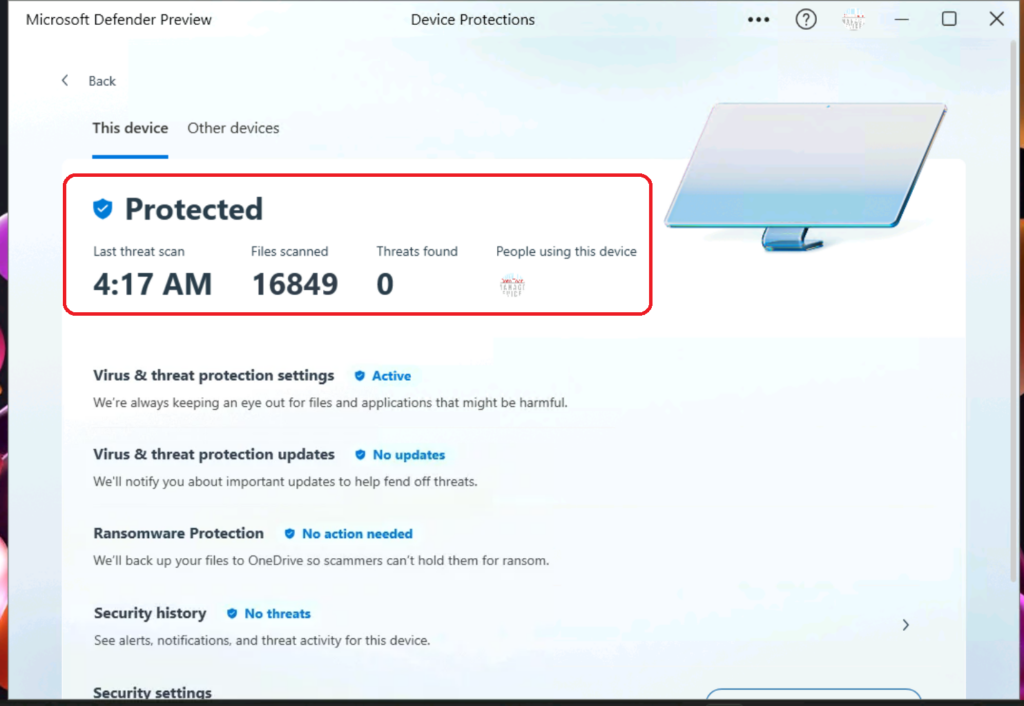
Task: Click the monitor illustration
Action: (806, 176)
